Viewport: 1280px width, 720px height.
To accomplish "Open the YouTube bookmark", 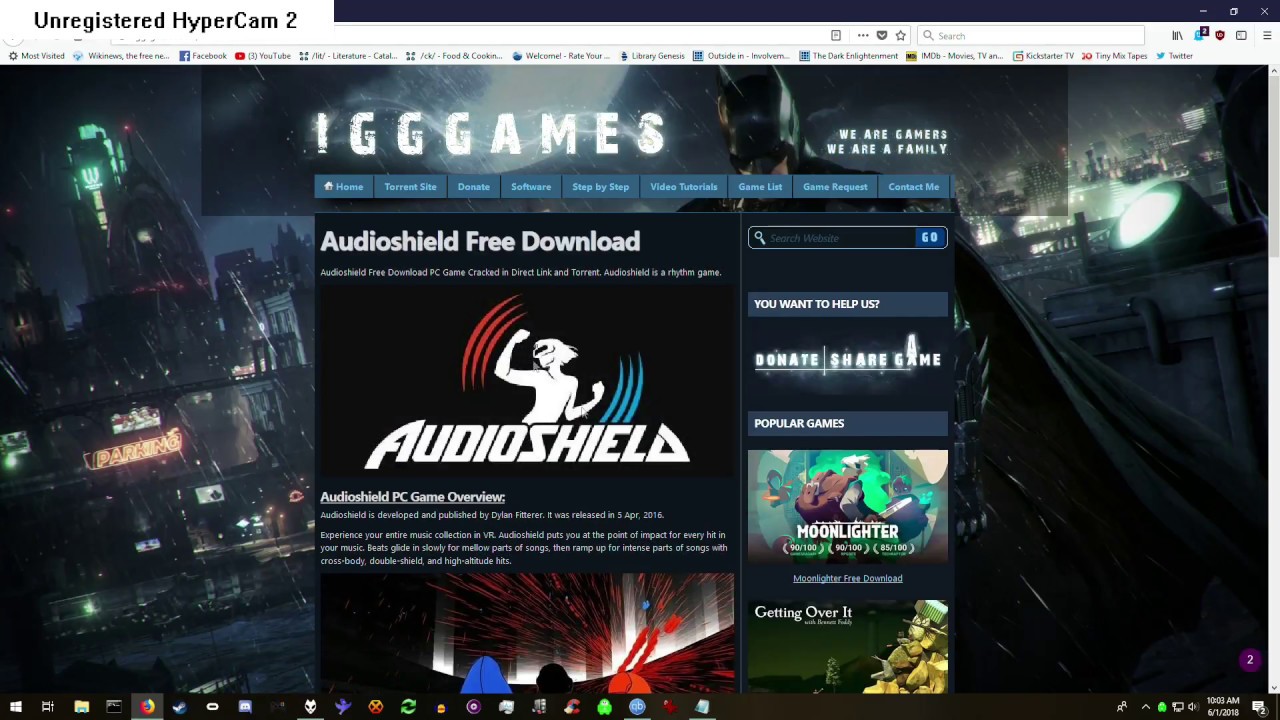I will pyautogui.click(x=263, y=56).
